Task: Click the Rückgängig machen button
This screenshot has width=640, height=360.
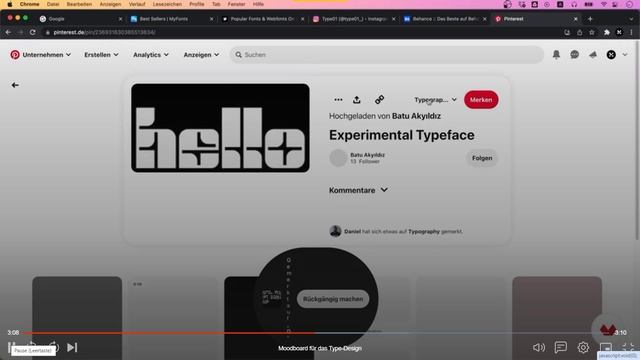Action: (333, 299)
